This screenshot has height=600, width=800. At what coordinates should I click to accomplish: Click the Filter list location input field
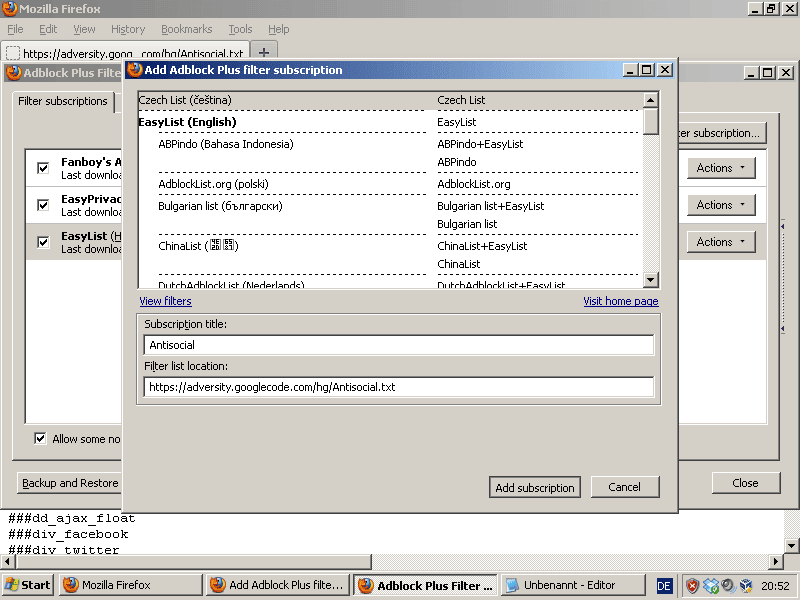398,387
